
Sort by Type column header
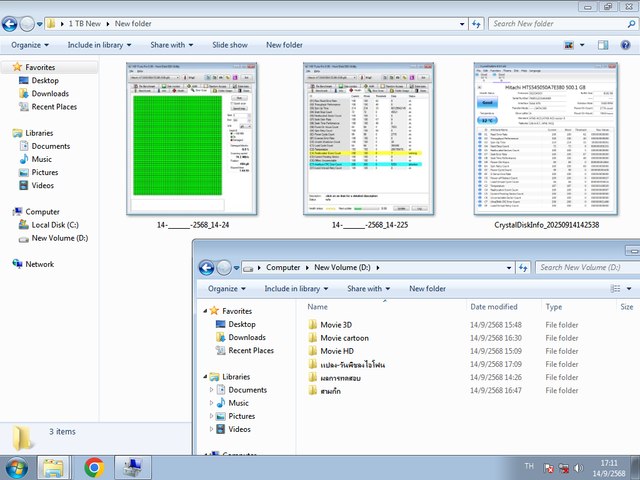coord(553,307)
